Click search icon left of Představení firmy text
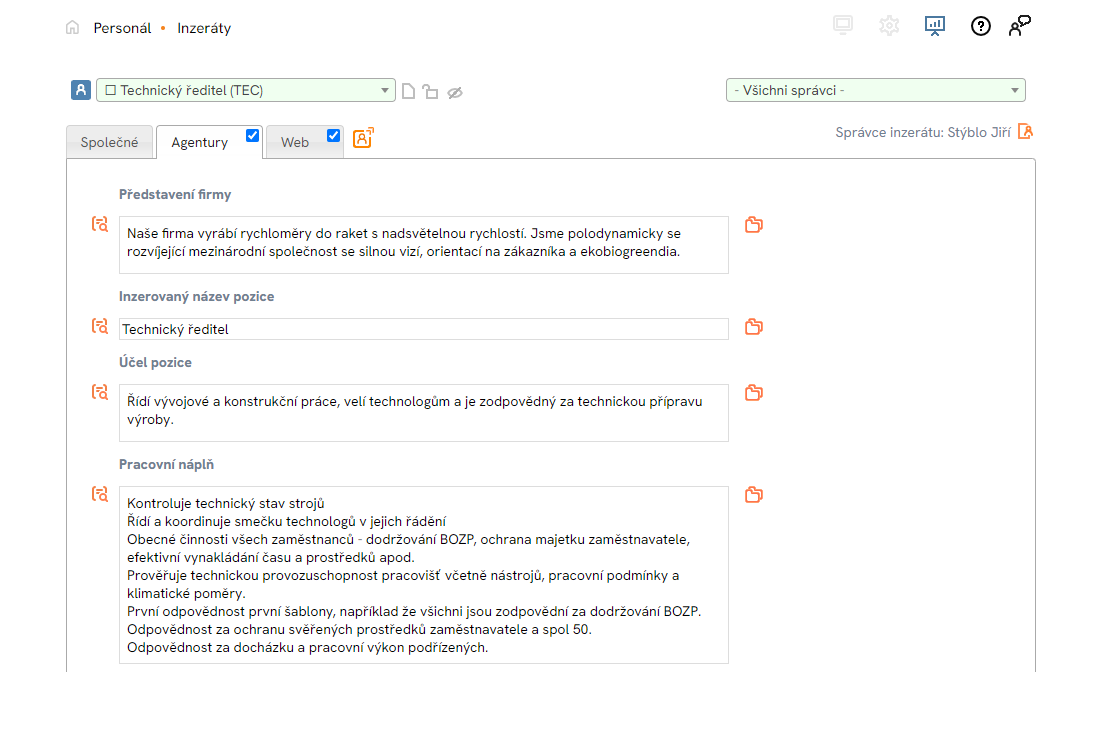 pos(100,225)
